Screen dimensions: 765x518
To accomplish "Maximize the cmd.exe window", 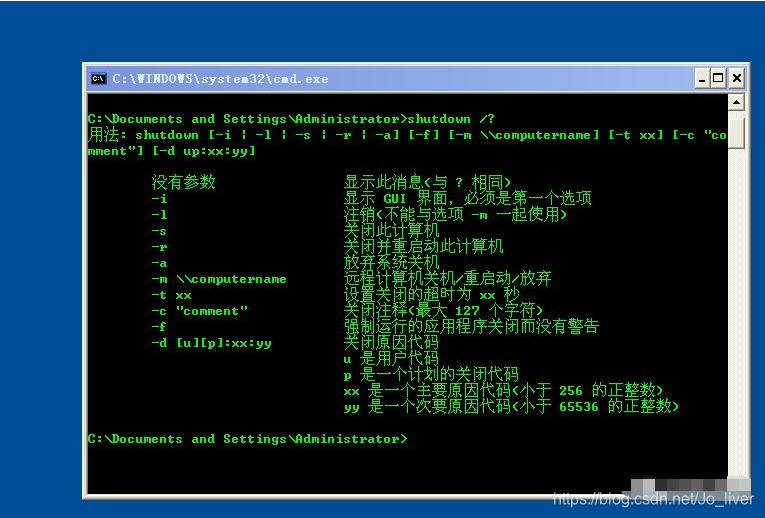I will click(x=718, y=78).
